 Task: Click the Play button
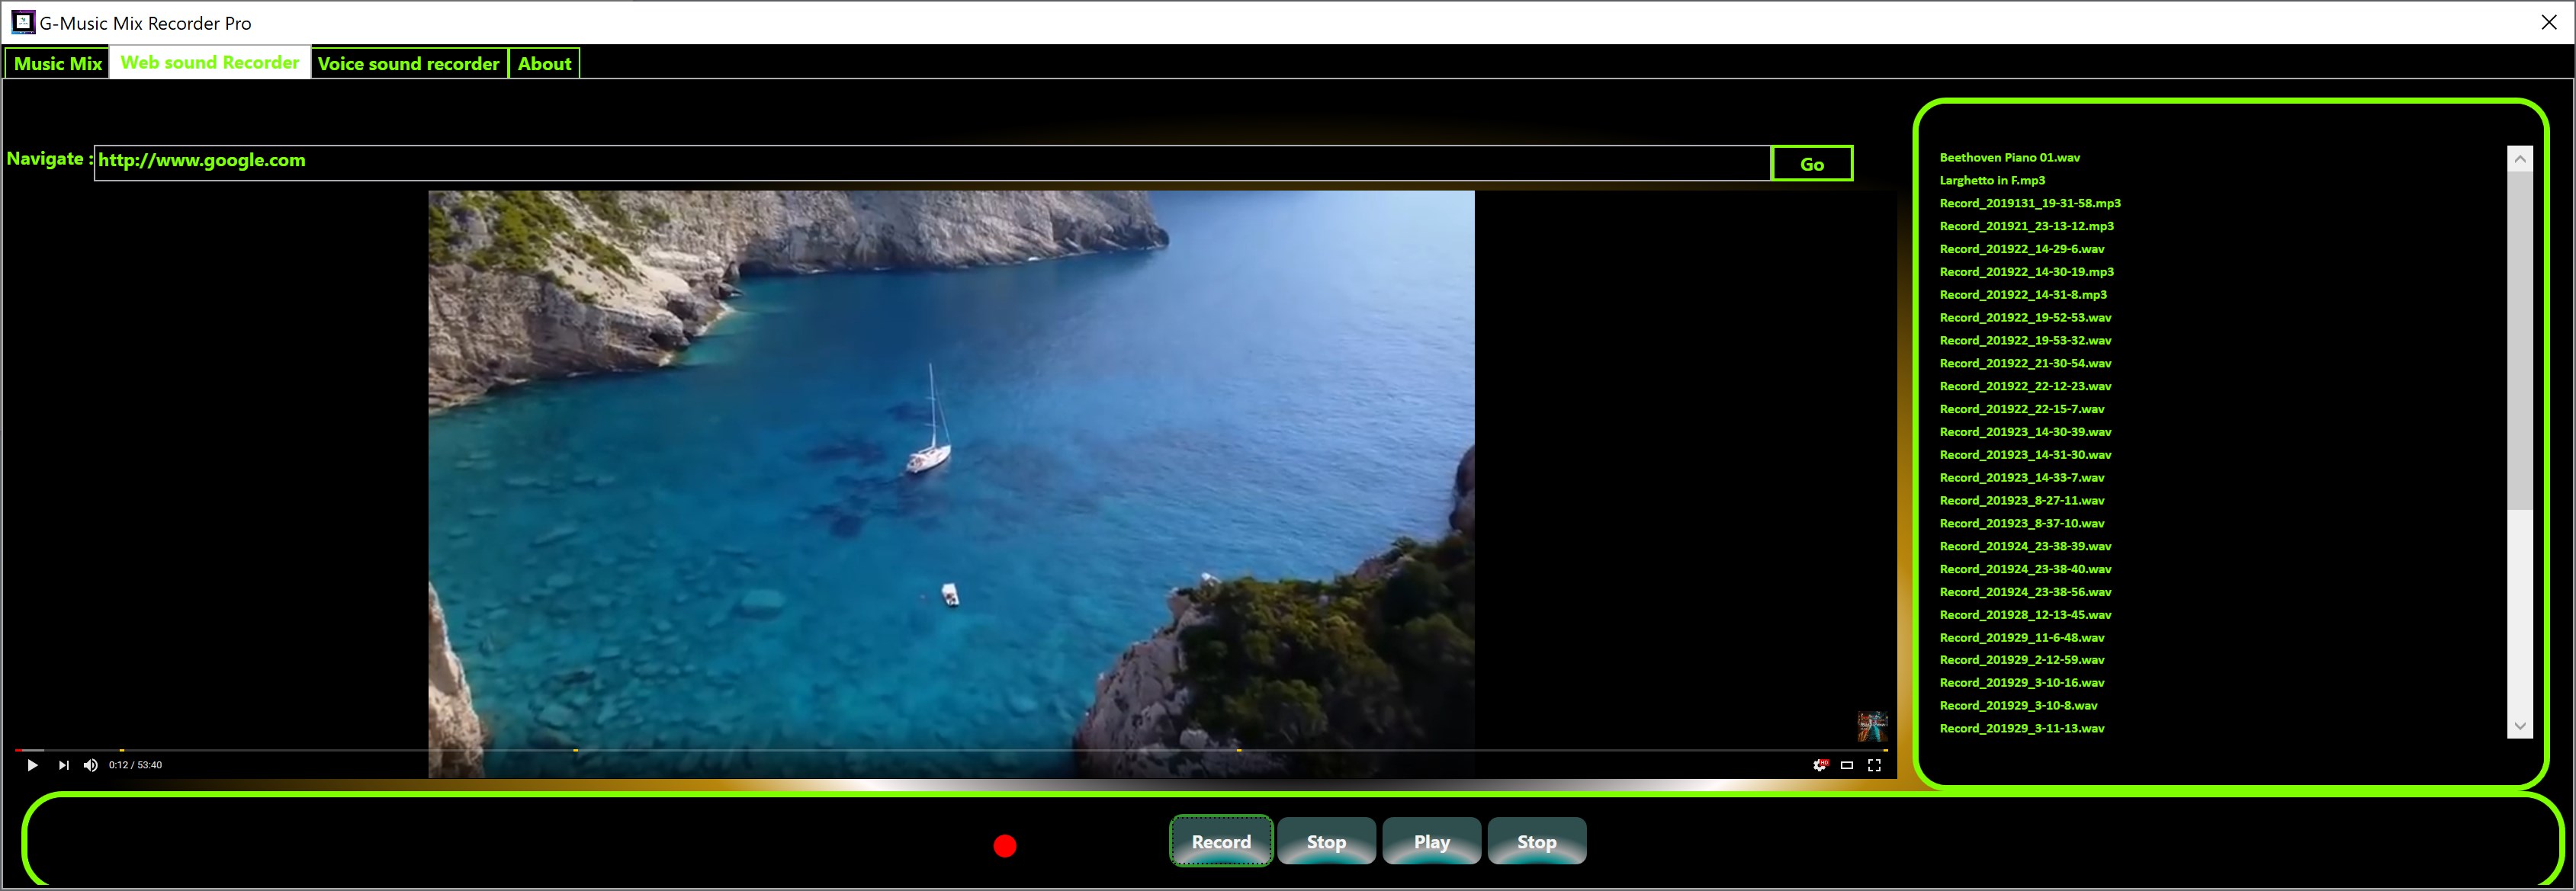1431,841
